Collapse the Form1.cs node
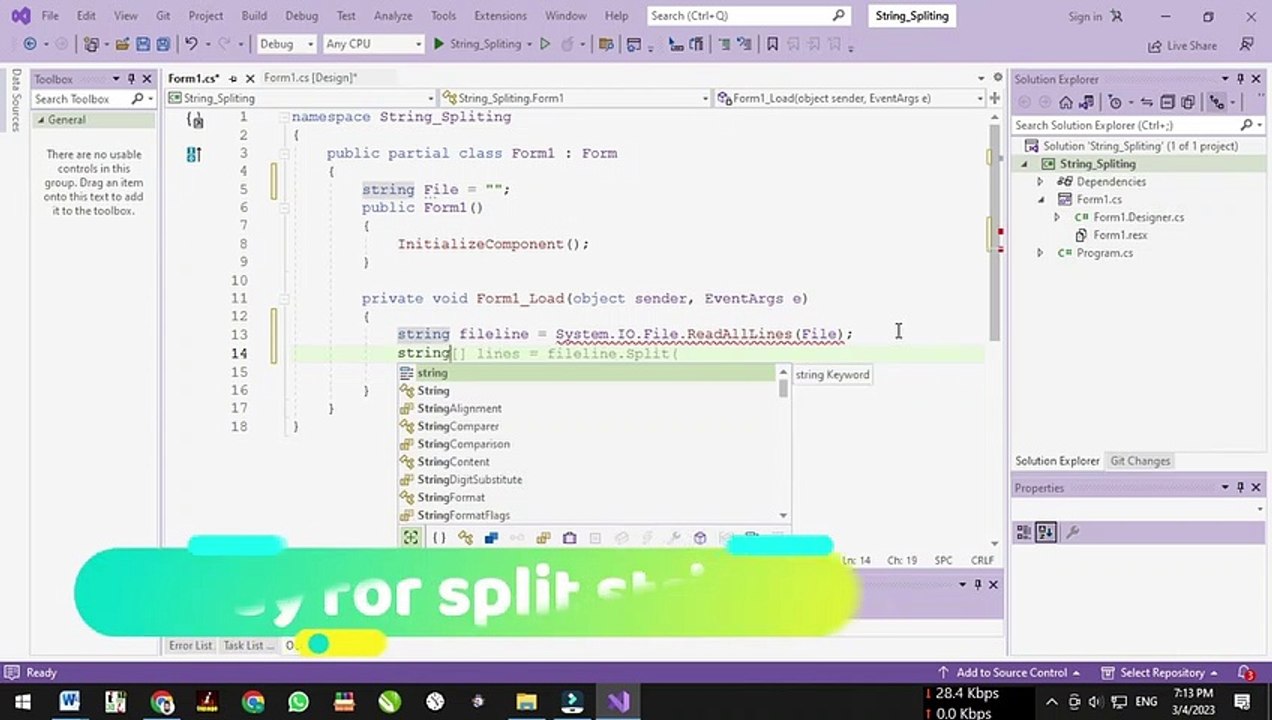This screenshot has width=1272, height=720. (1040, 200)
